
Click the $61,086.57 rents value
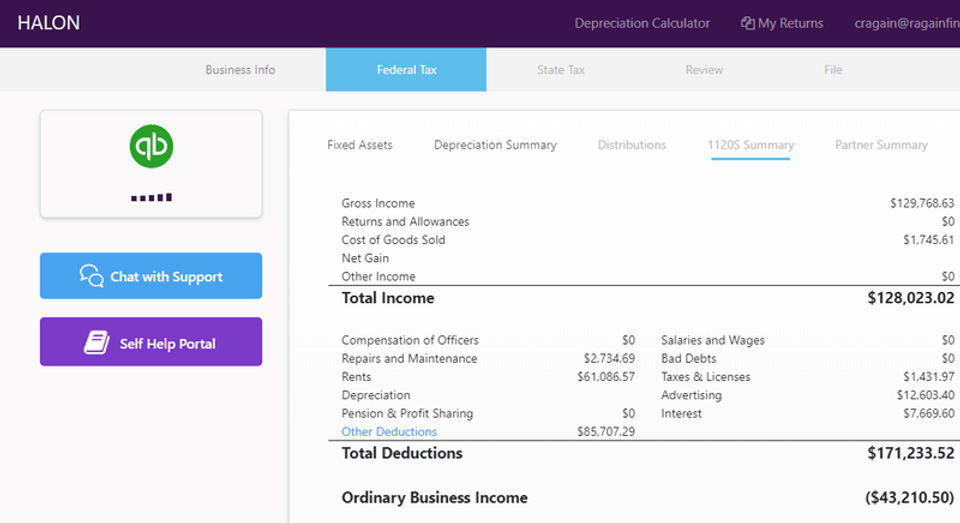coord(606,377)
